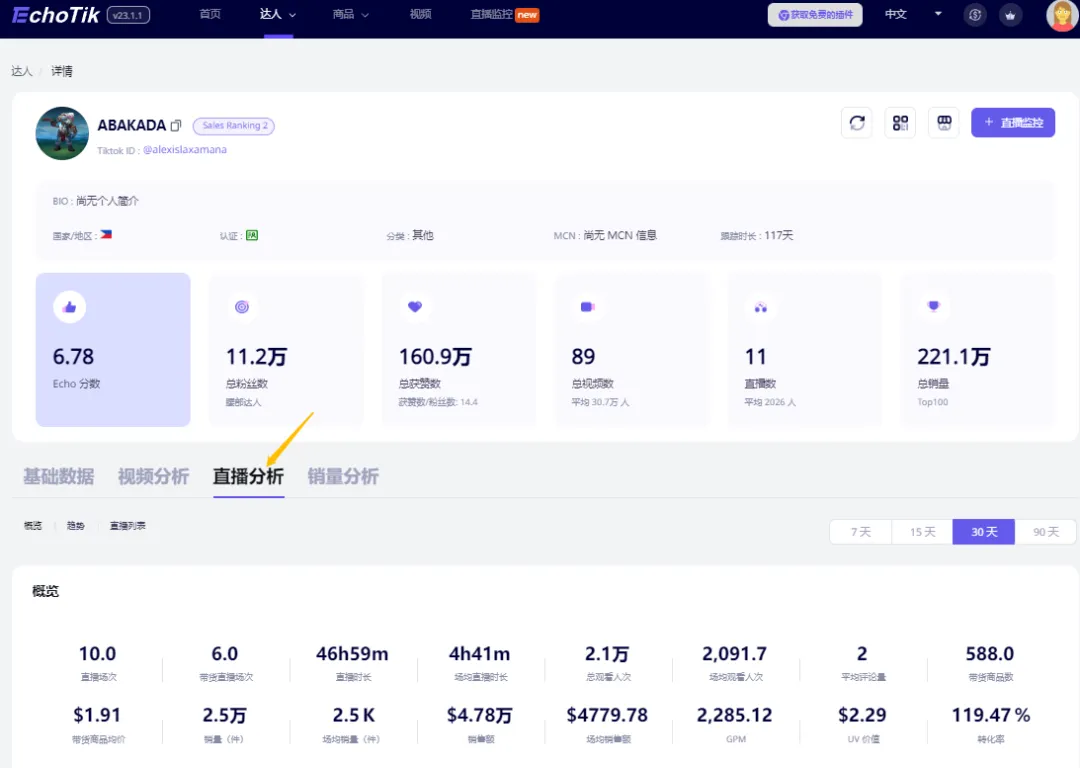Click the sales icon above 221.1万

pyautogui.click(x=933, y=306)
